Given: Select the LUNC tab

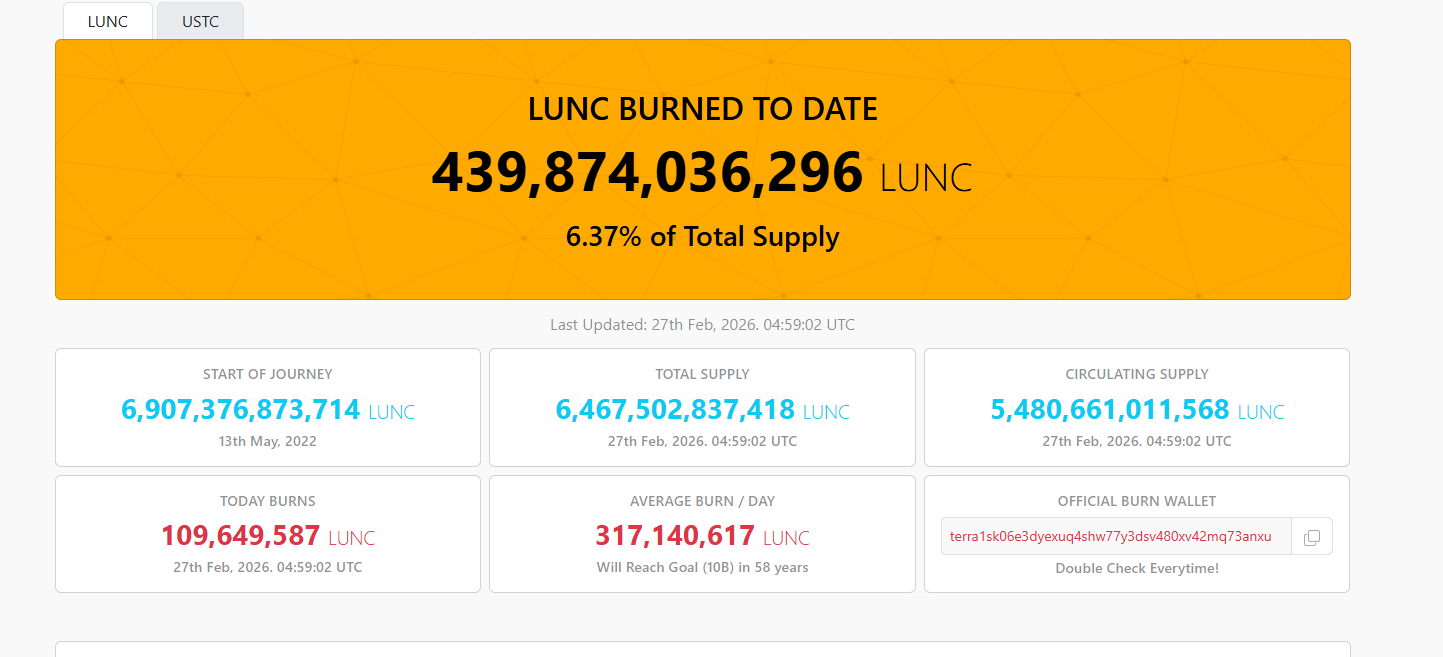Looking at the screenshot, I should pos(107,20).
